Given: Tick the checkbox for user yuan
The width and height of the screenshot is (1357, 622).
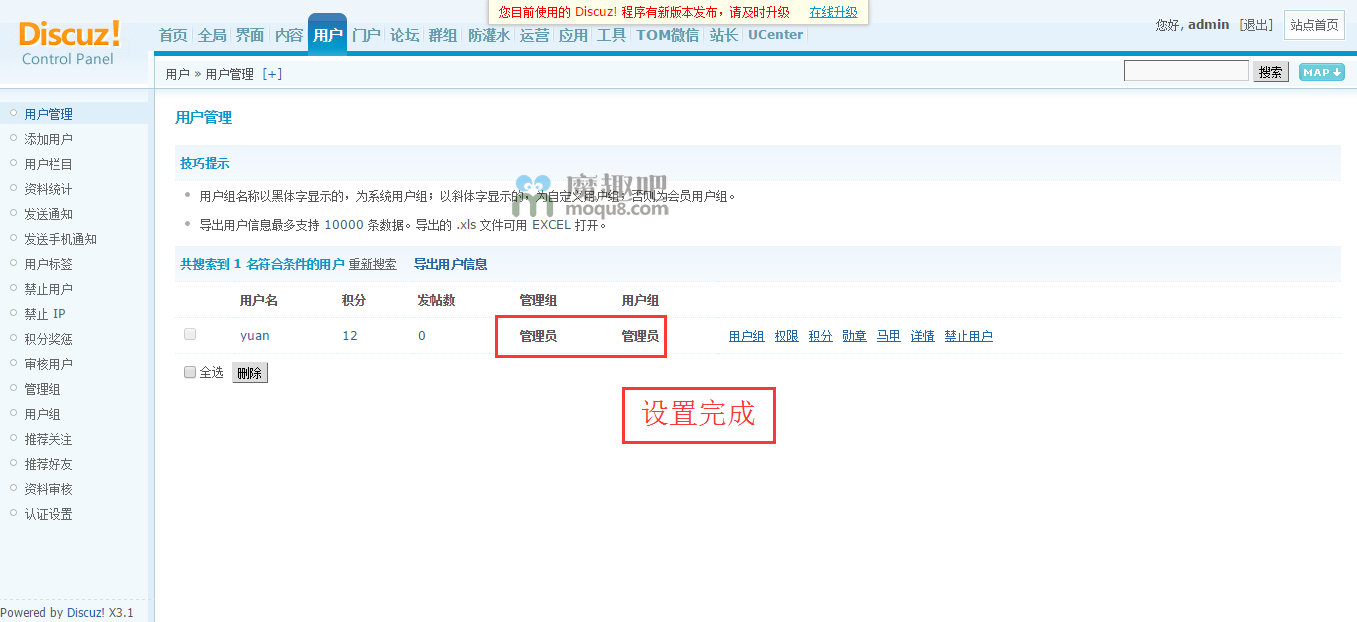Looking at the screenshot, I should coord(190,334).
